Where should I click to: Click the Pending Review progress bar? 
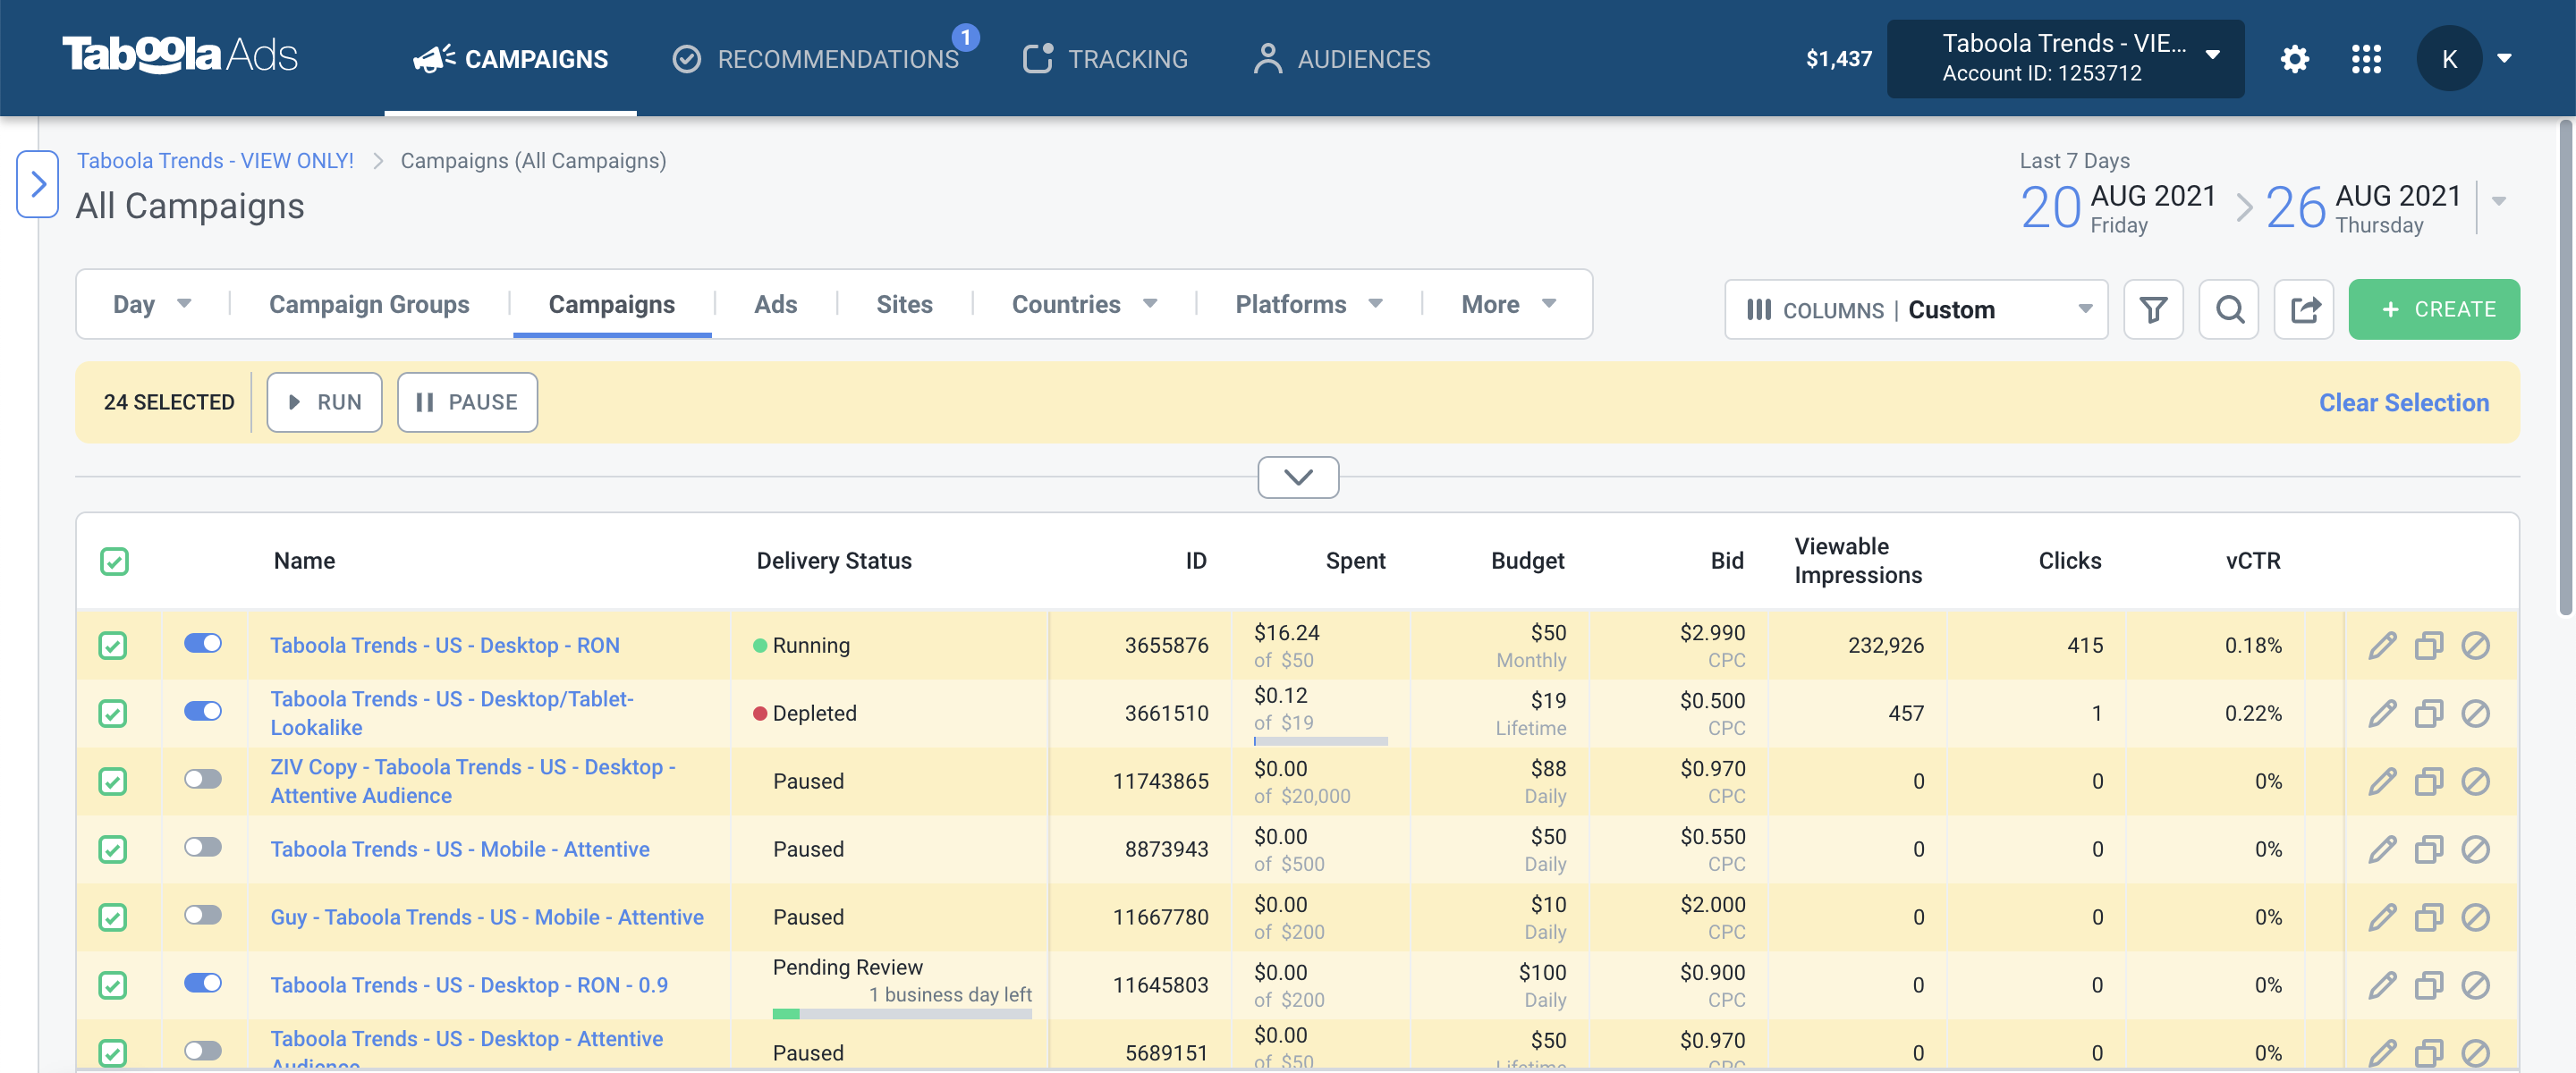coord(901,1014)
